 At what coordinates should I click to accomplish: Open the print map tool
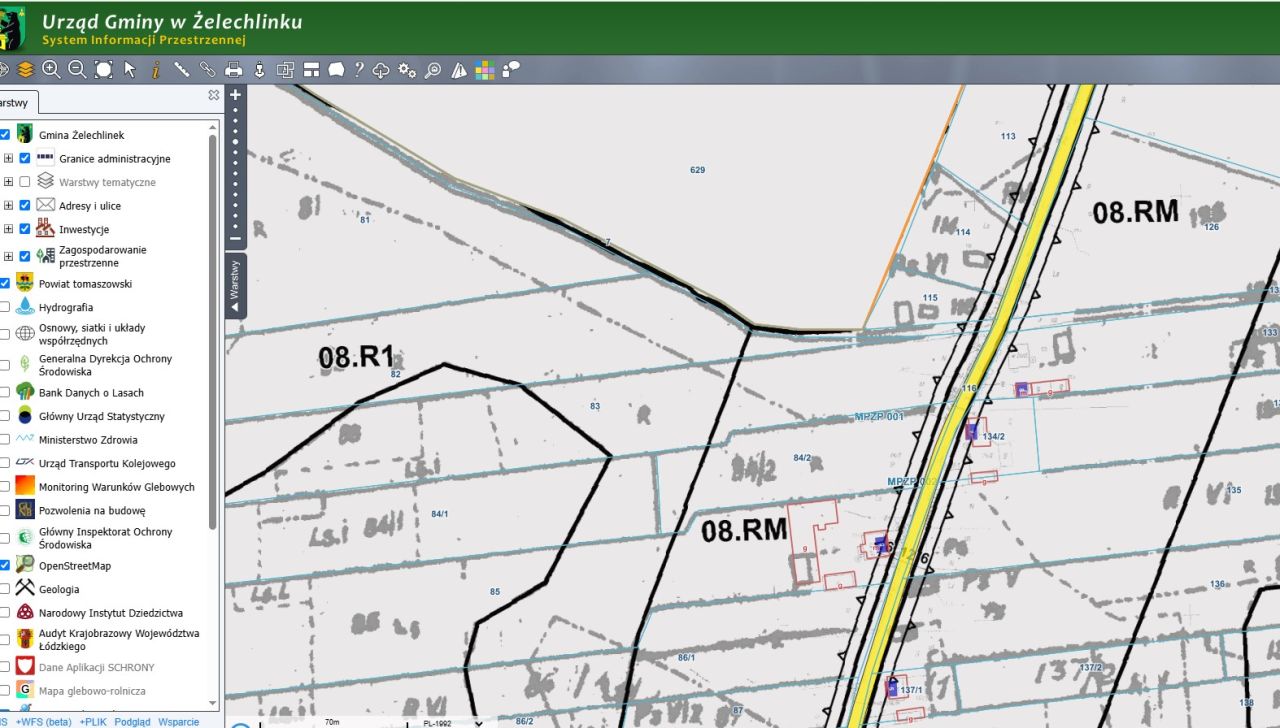pyautogui.click(x=233, y=70)
